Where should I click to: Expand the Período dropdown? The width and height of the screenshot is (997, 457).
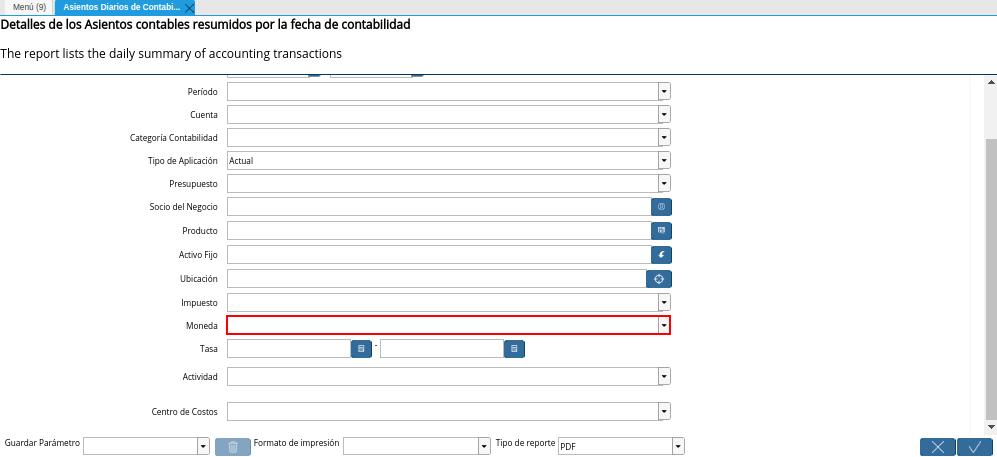[x=664, y=92]
